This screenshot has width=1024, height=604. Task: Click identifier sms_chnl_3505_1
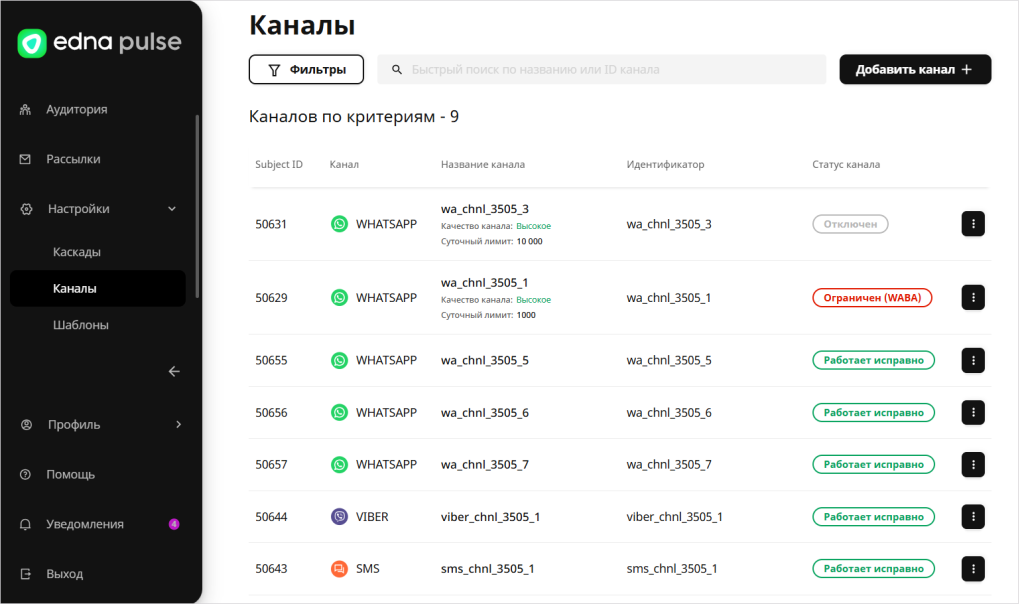pos(672,569)
